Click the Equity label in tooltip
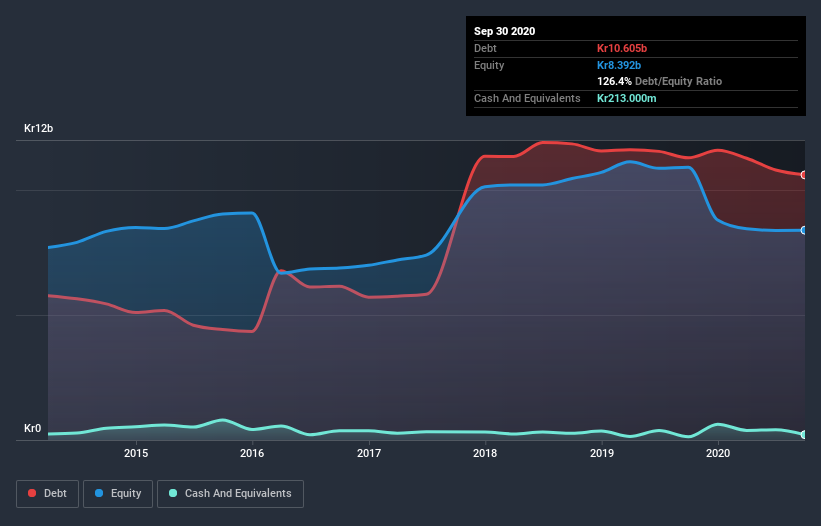The image size is (821, 526). (489, 65)
